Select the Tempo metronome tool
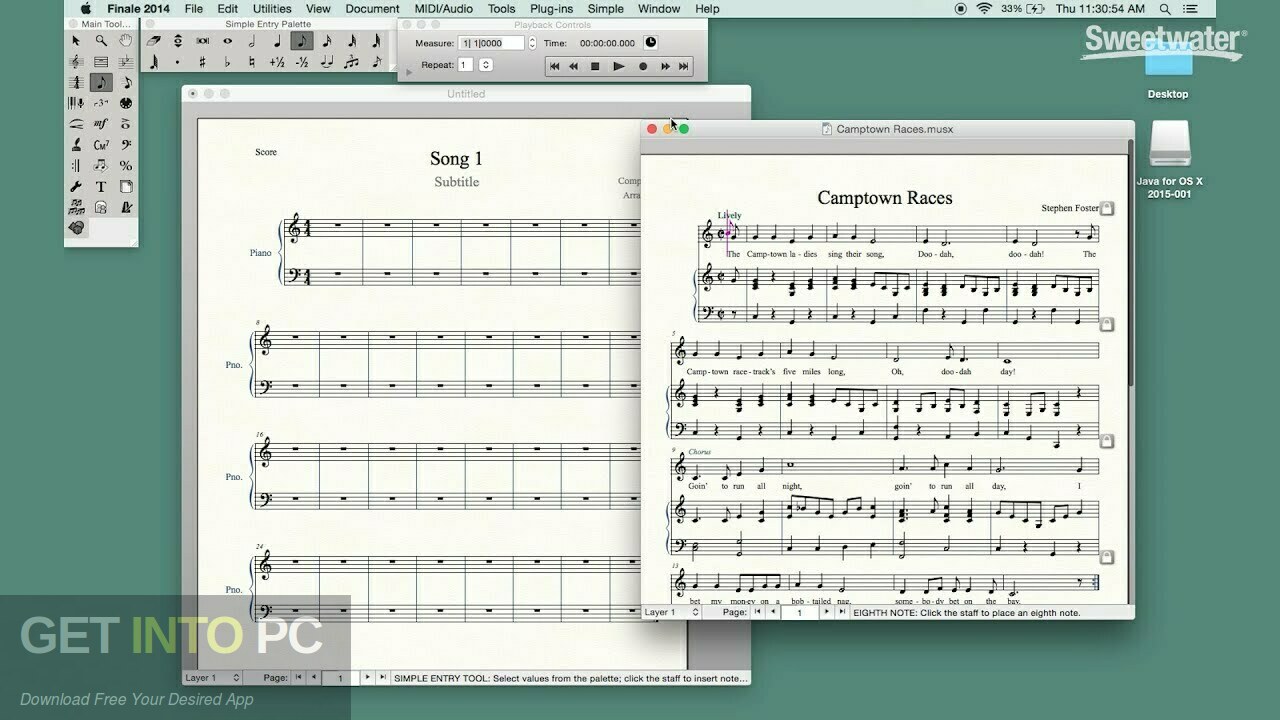The image size is (1280, 720). point(125,207)
